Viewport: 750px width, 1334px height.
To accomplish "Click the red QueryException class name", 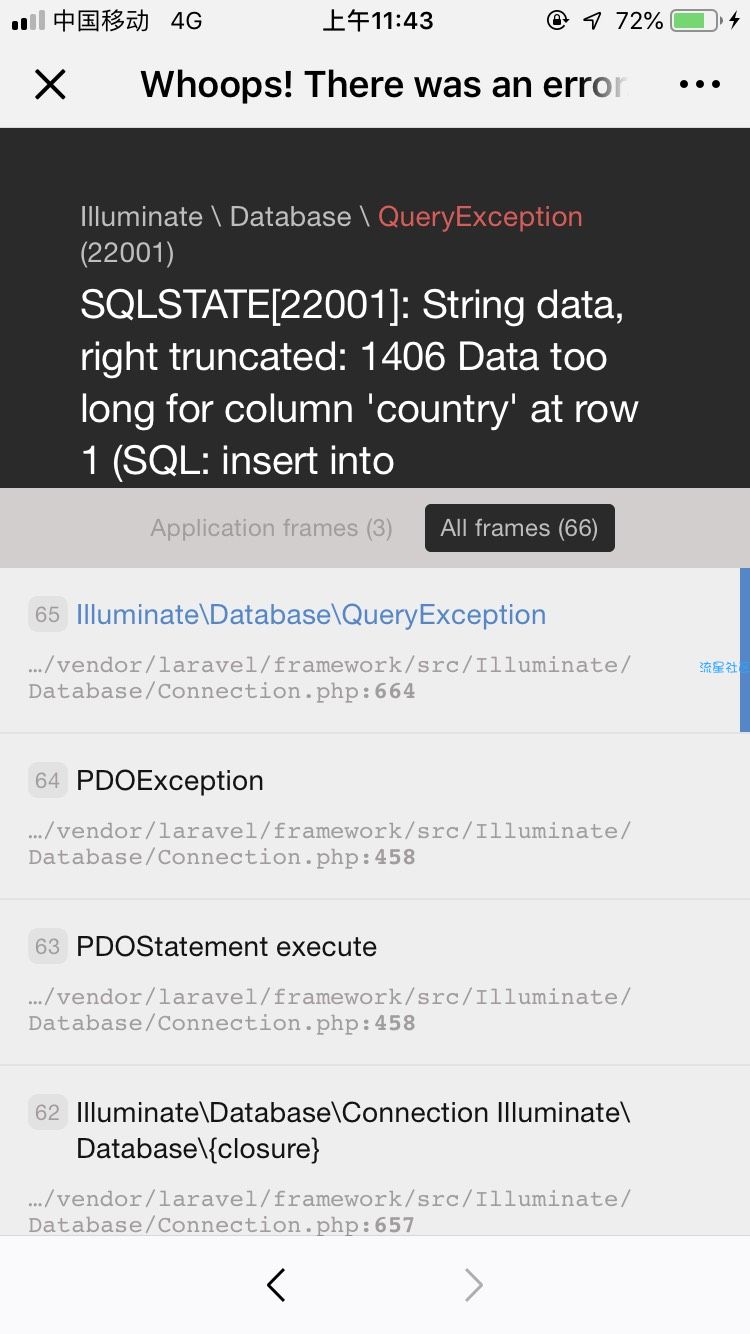I will [x=480, y=217].
